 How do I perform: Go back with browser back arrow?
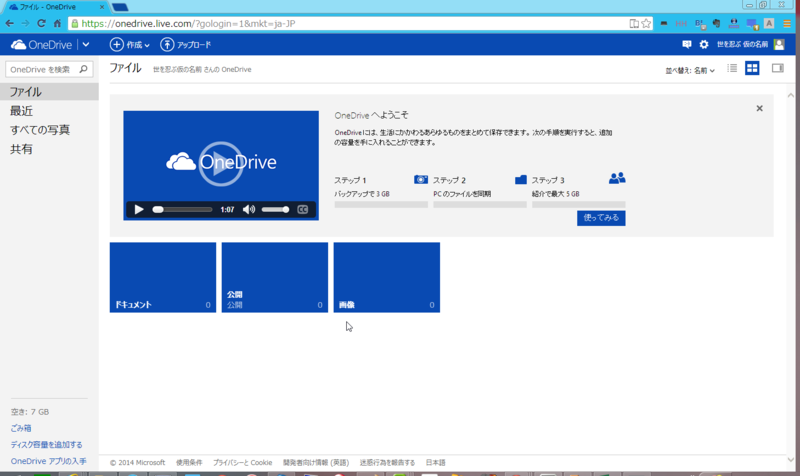pos(10,23)
